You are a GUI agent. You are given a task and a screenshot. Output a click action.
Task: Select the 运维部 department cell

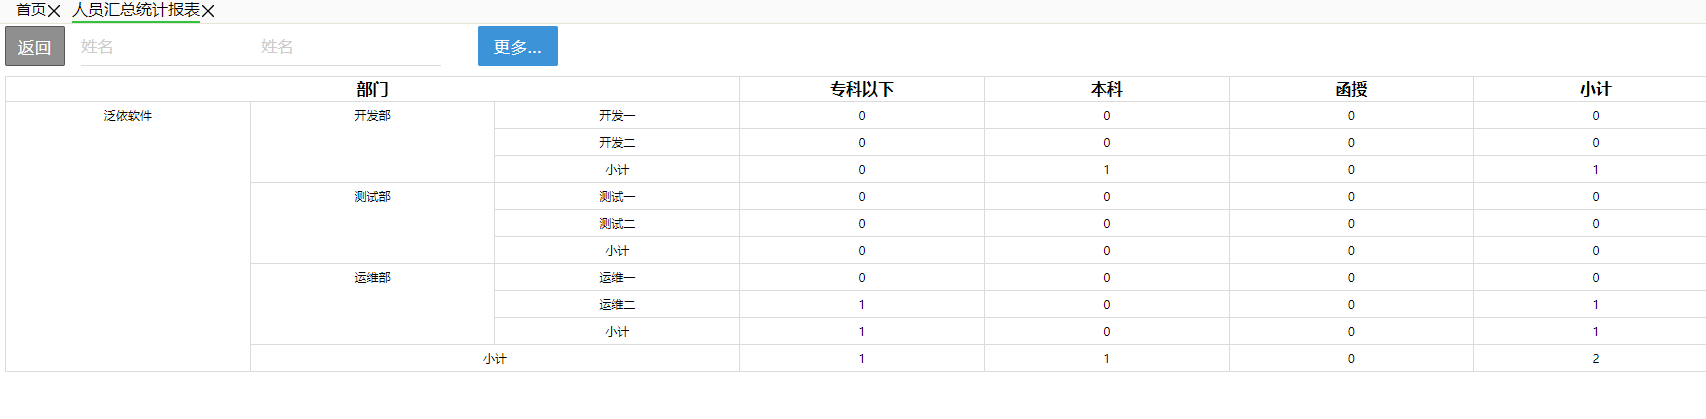tap(372, 278)
